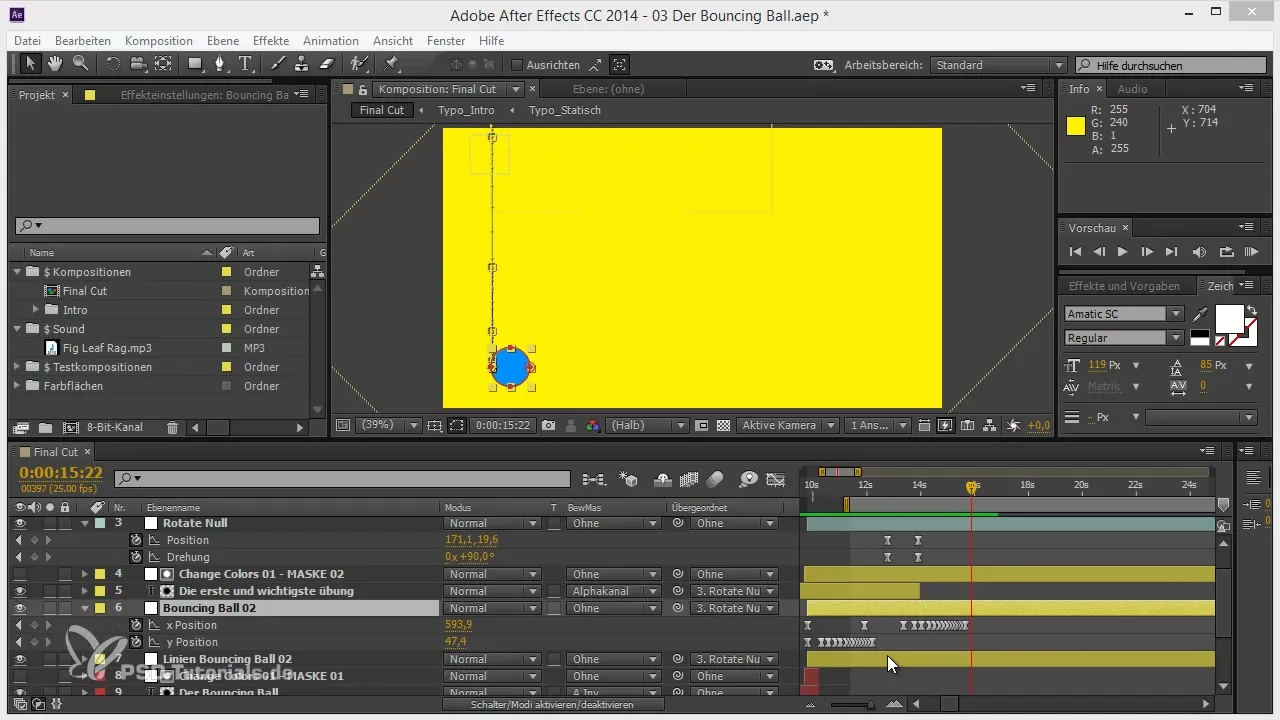1280x720 pixels.
Task: Delete selected project item trash icon
Action: pos(172,427)
